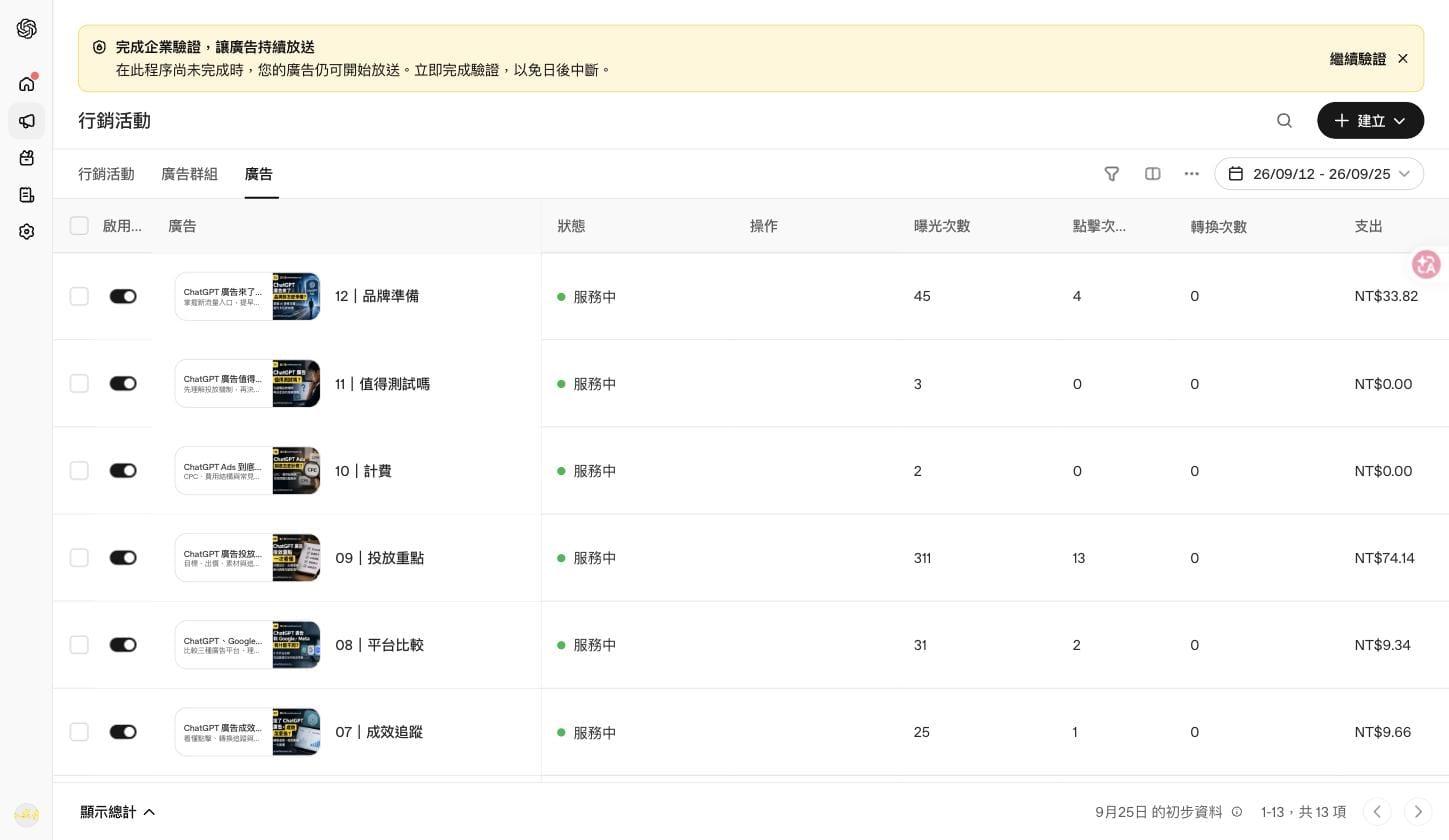Click the spend value NT$74.14
Viewport: 1449px width, 840px height.
click(x=1384, y=558)
